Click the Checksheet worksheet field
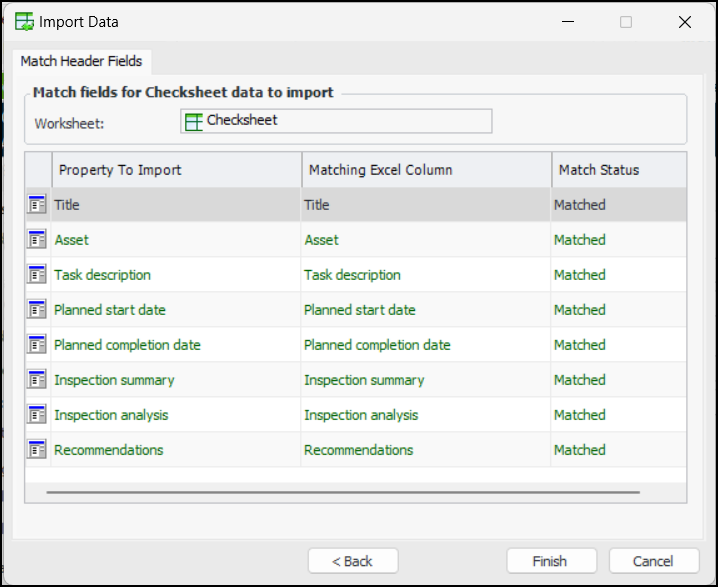This screenshot has height=587, width=718. tap(336, 121)
